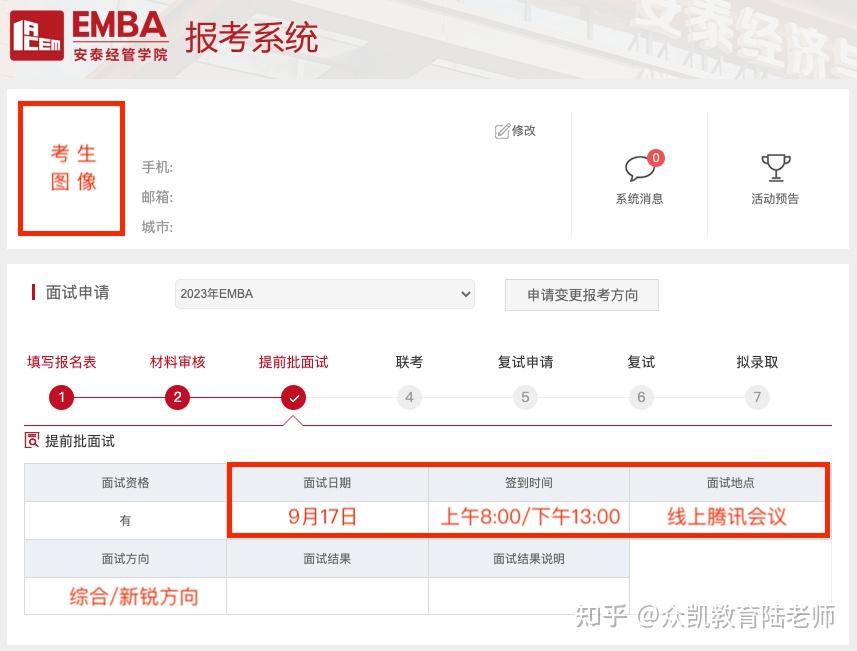Click the EMBA 安泰经管学院 logo

(x=89, y=36)
